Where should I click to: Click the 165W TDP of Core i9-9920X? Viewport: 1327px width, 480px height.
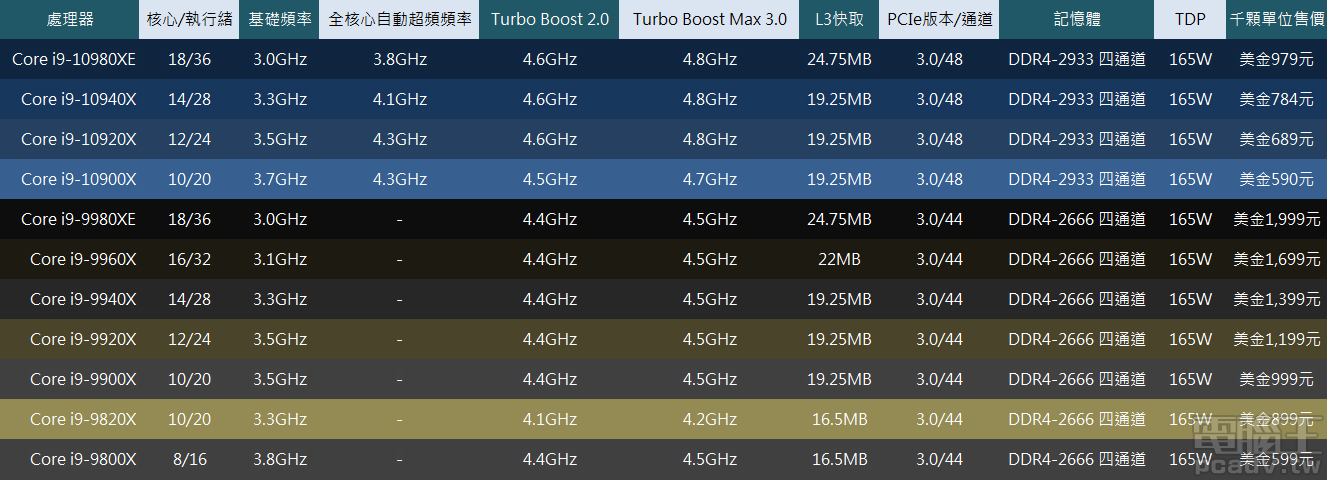tap(1190, 339)
